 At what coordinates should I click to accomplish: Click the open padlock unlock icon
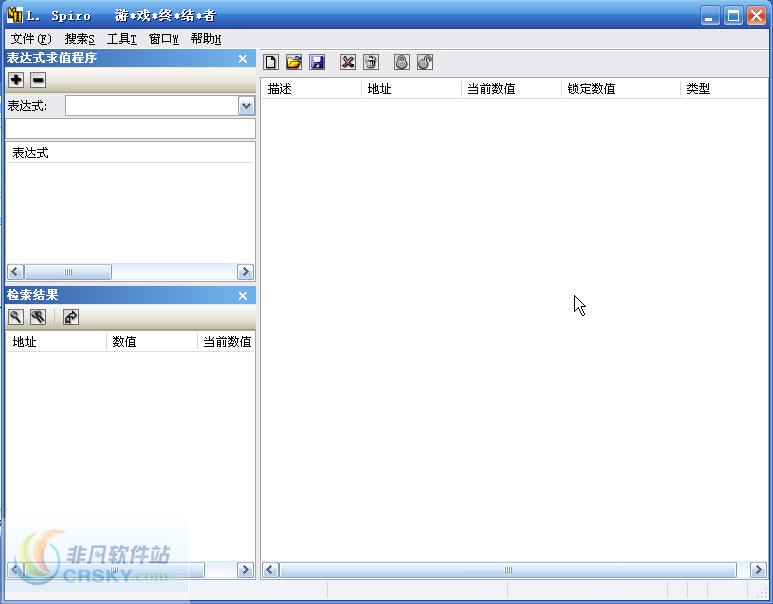click(425, 62)
